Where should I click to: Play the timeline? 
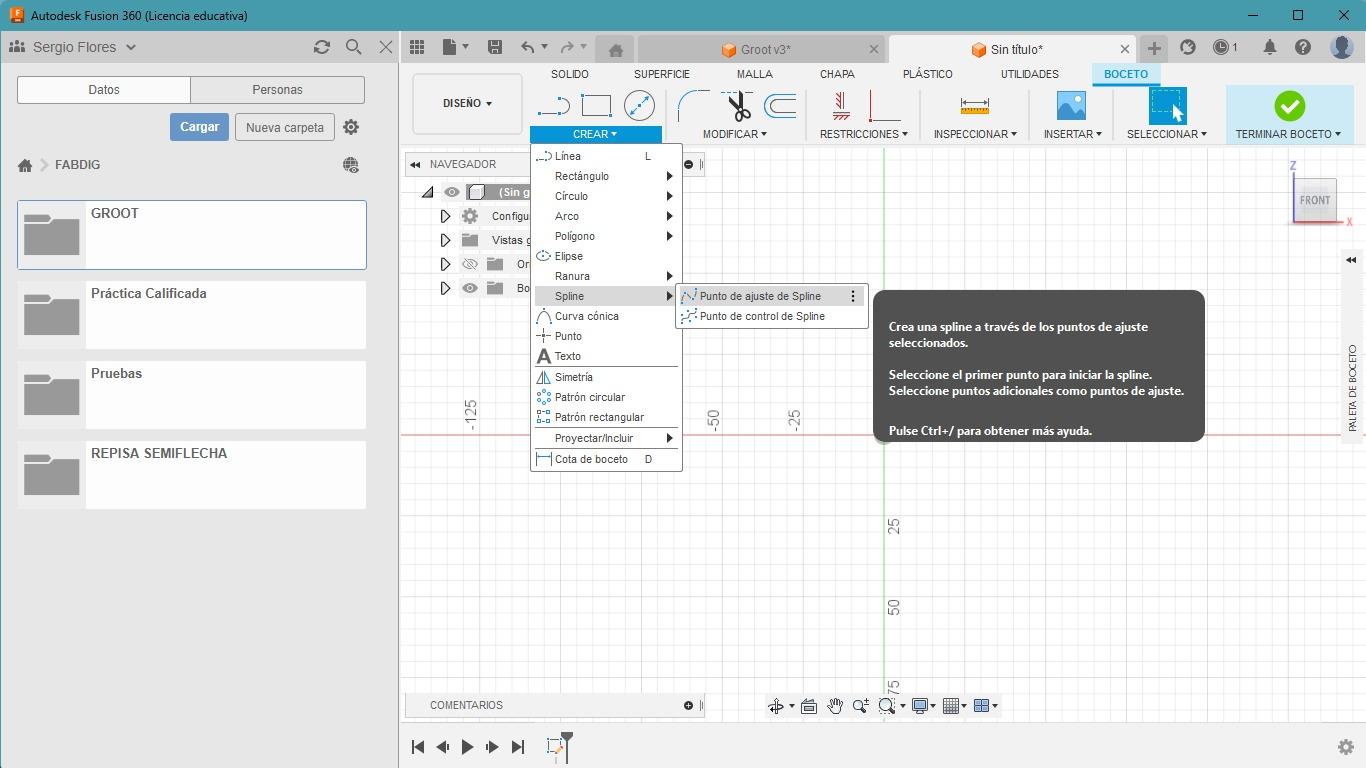467,747
